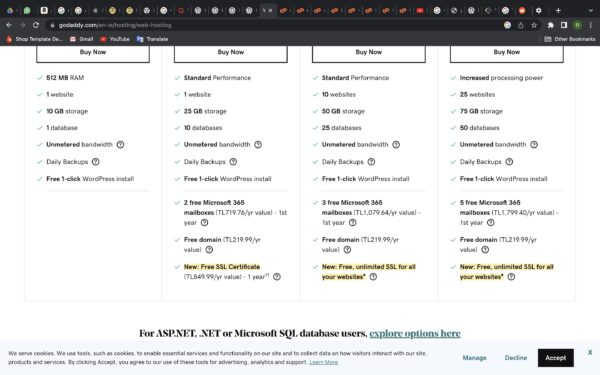Click help icon next to Free domain in fourth plan
This screenshot has width=600, height=375.
[x=485, y=250]
